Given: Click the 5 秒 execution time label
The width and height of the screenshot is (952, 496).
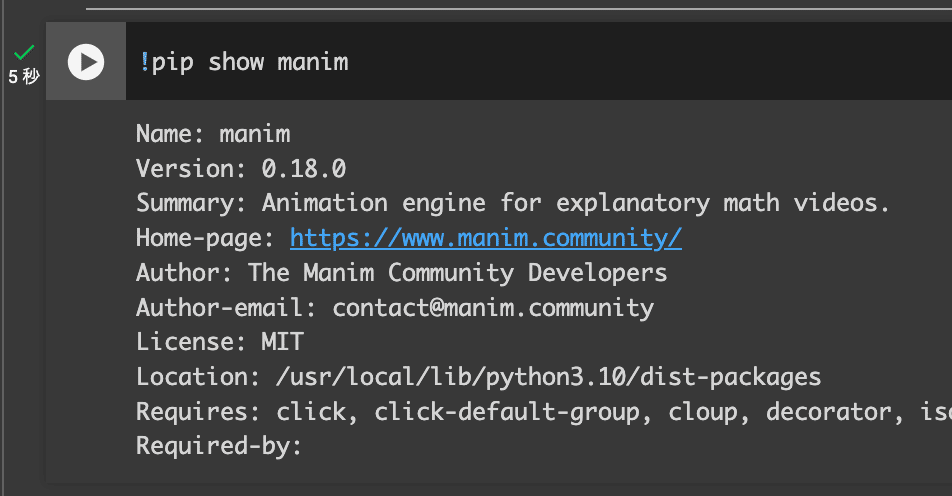Looking at the screenshot, I should [x=24, y=77].
